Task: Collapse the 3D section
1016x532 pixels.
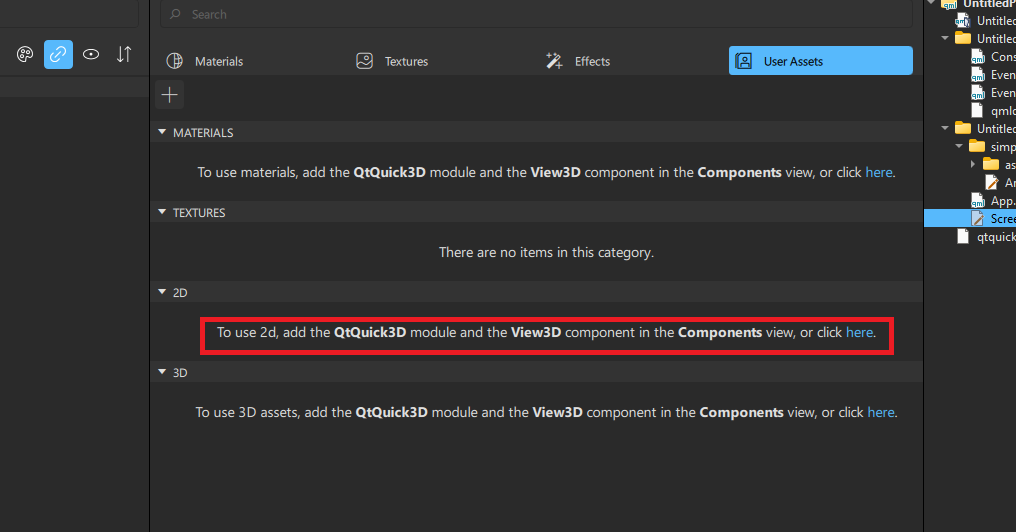Action: tap(163, 373)
